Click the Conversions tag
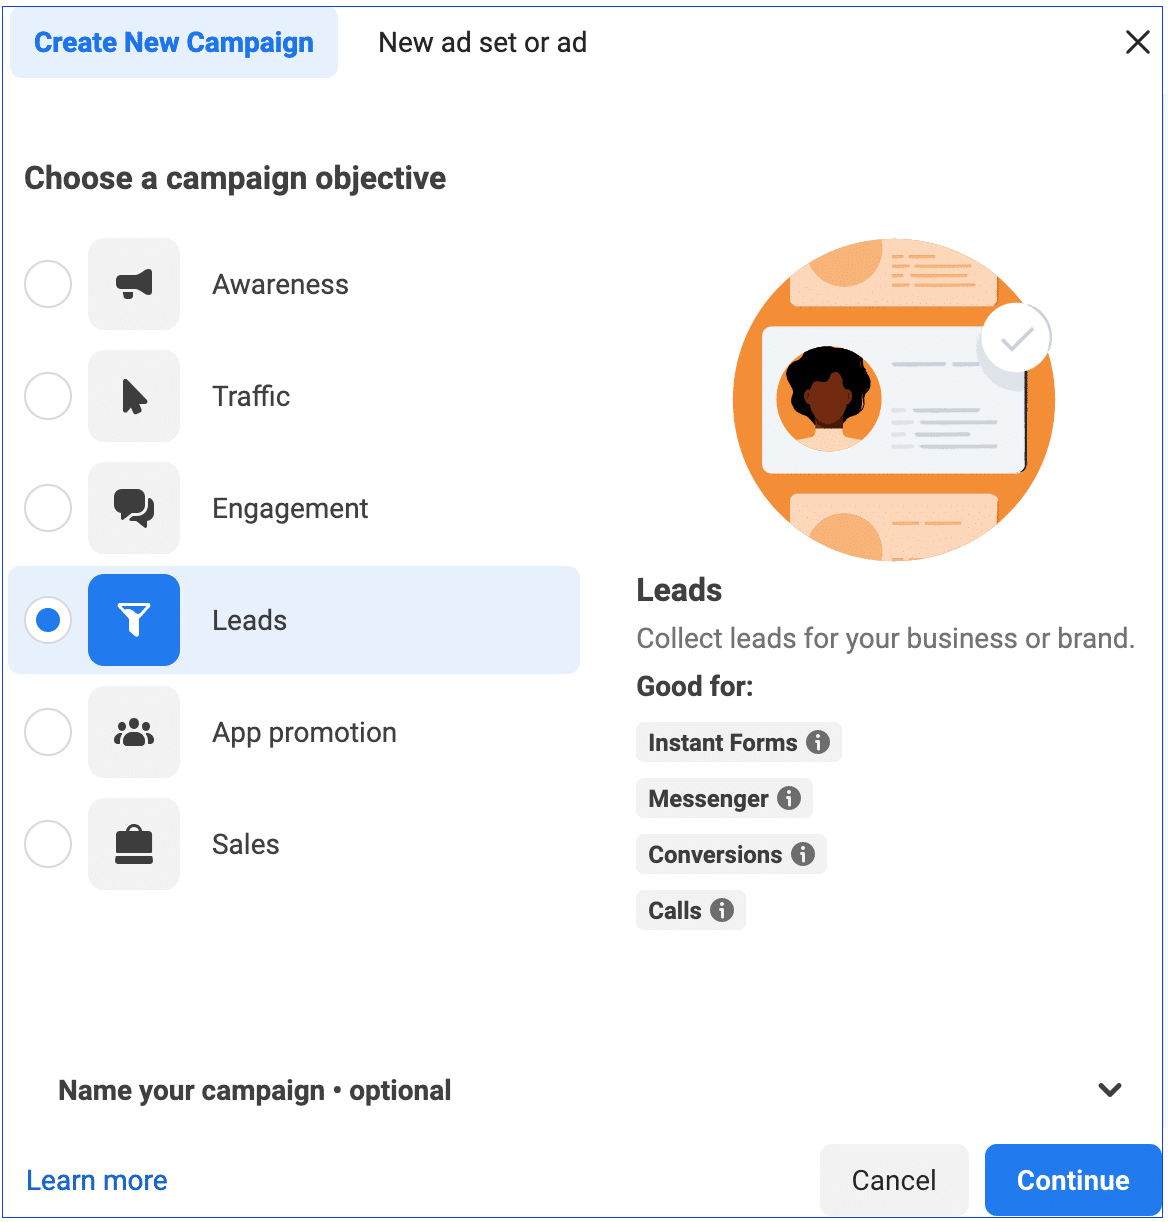The width and height of the screenshot is (1168, 1222). tap(731, 854)
